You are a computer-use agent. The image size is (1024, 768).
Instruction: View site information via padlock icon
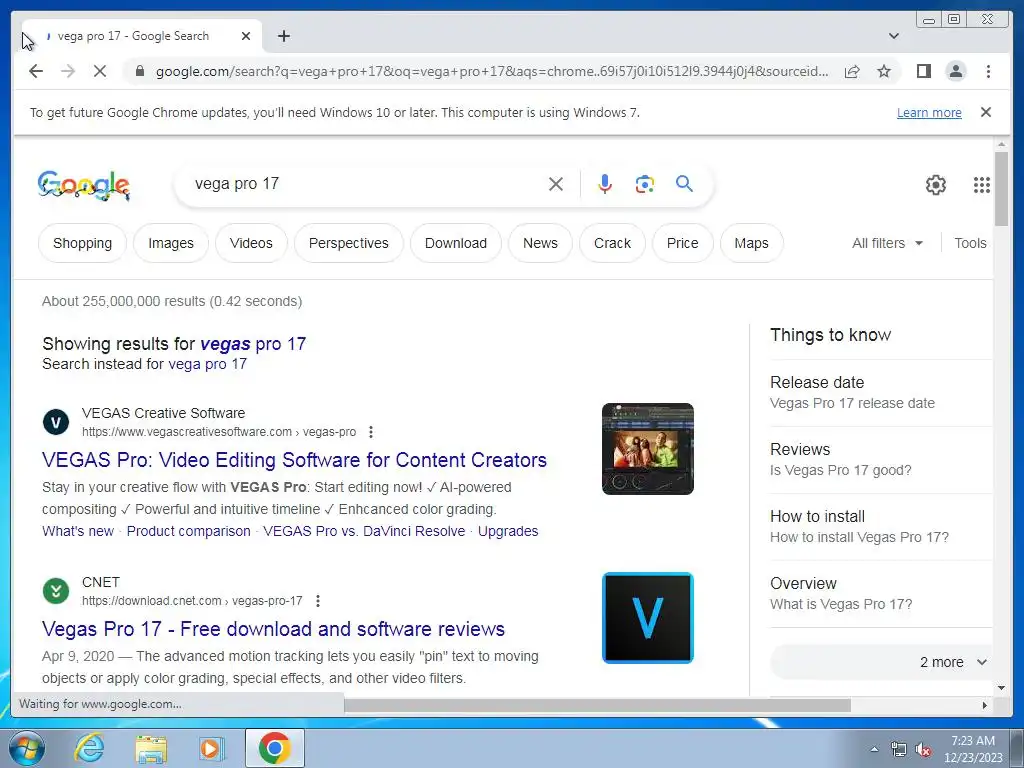(x=139, y=71)
